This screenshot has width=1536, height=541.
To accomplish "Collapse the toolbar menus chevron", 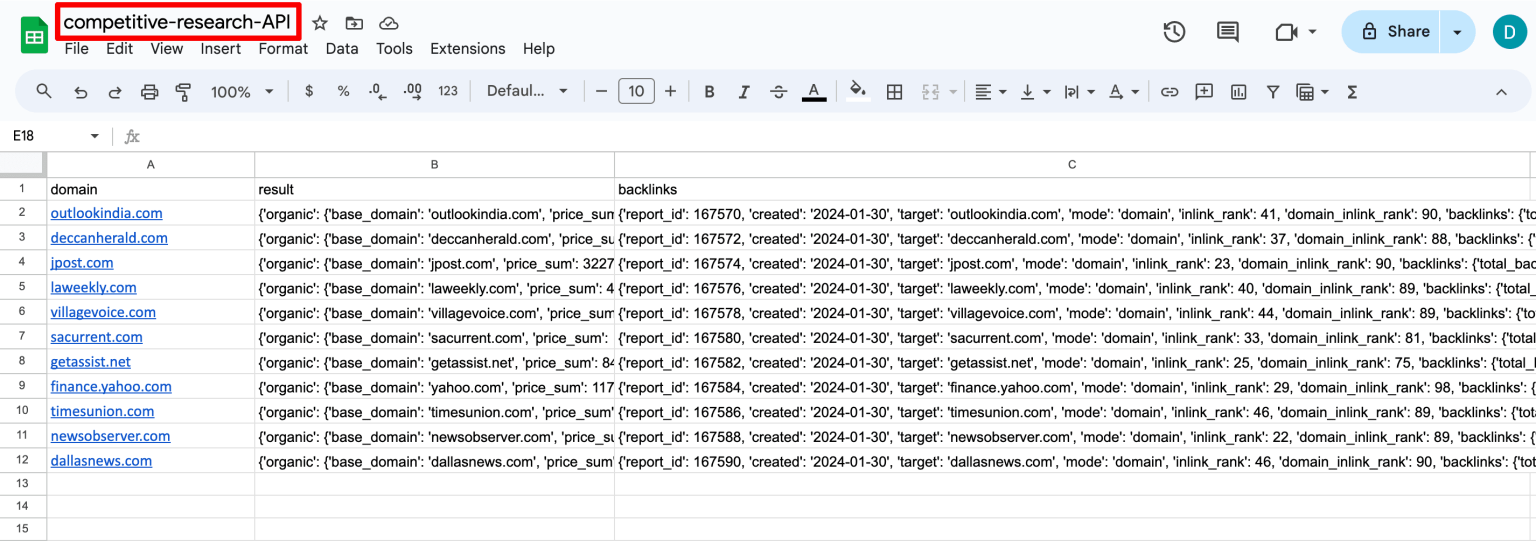I will (1501, 92).
